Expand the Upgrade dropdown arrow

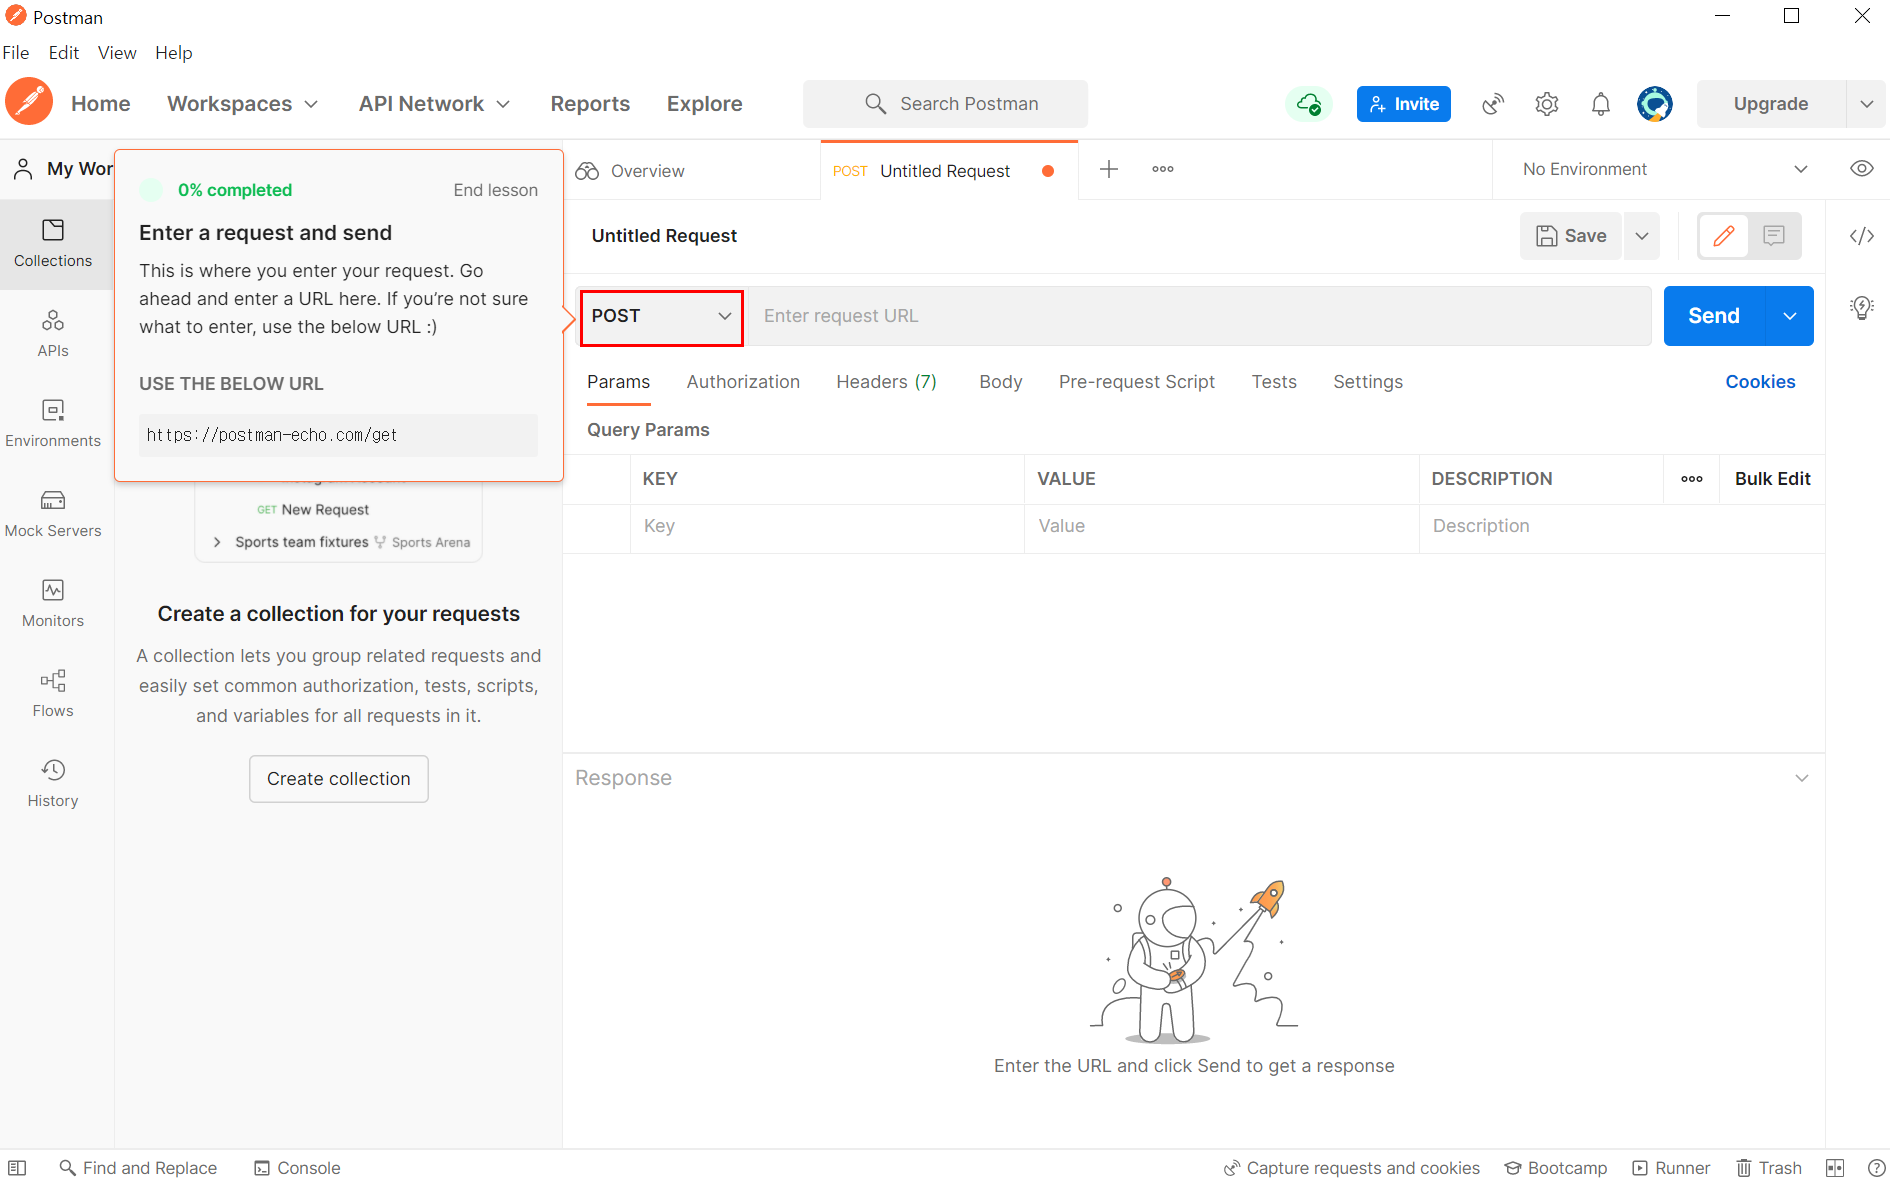point(1866,104)
